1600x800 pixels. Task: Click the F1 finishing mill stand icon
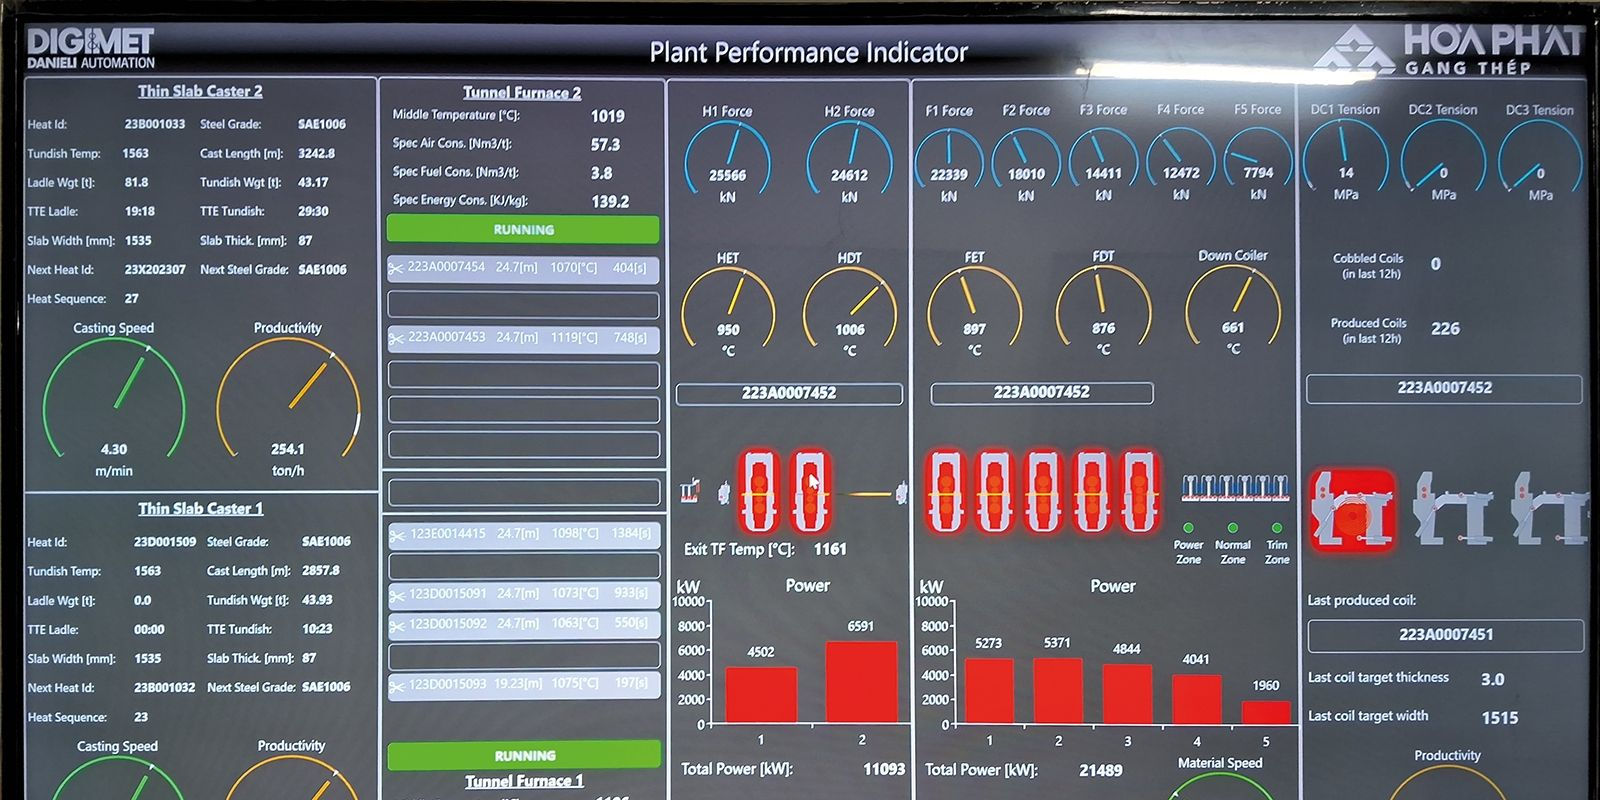[x=946, y=491]
